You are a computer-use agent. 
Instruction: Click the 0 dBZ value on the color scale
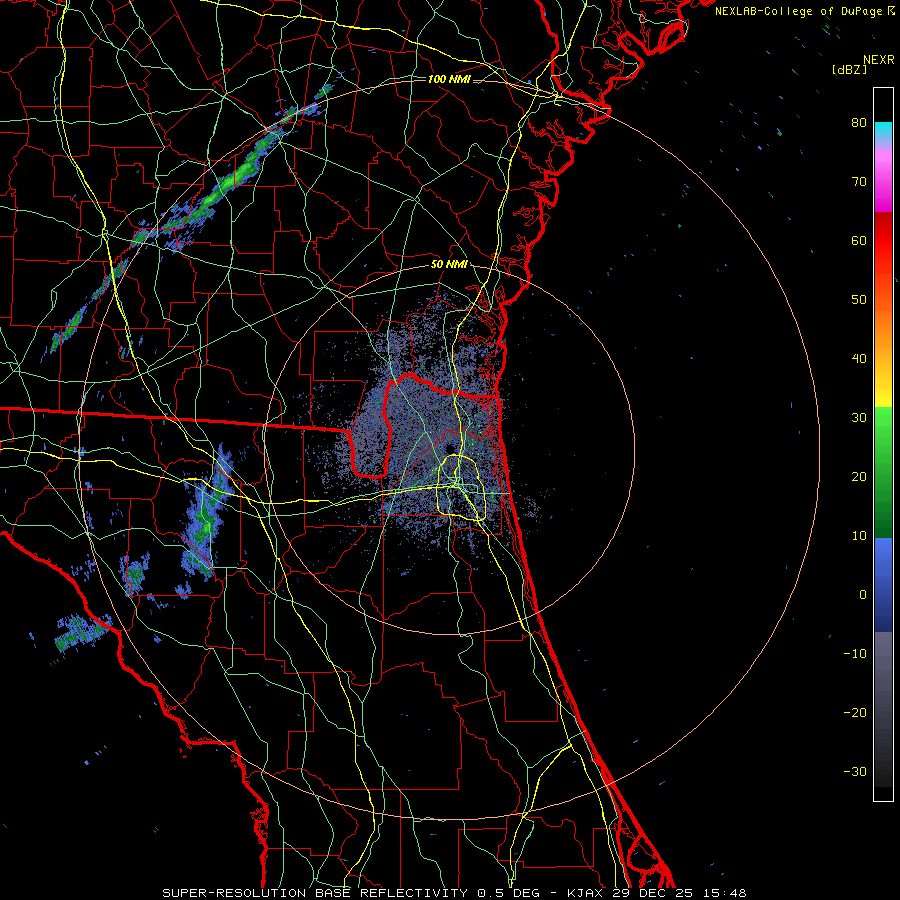point(863,595)
